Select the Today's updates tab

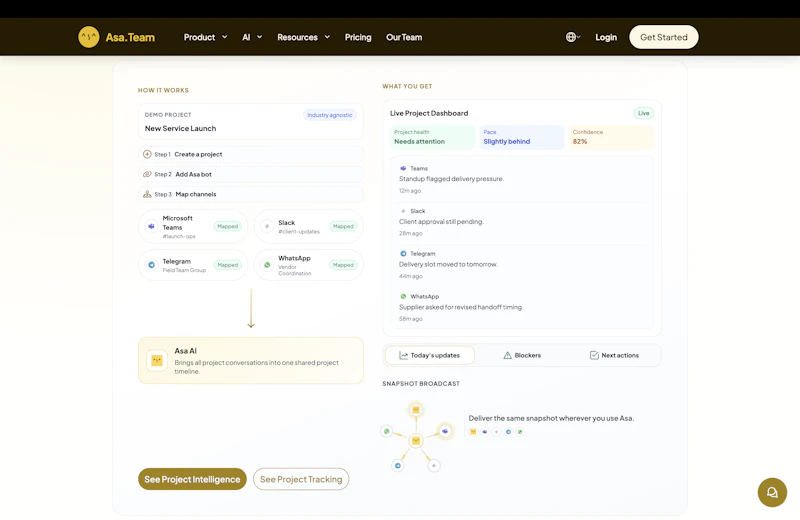(x=430, y=355)
